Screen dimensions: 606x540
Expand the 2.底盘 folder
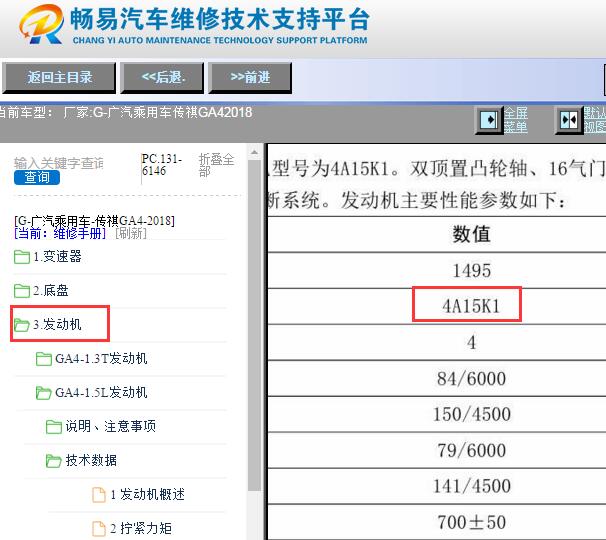pyautogui.click(x=51, y=290)
